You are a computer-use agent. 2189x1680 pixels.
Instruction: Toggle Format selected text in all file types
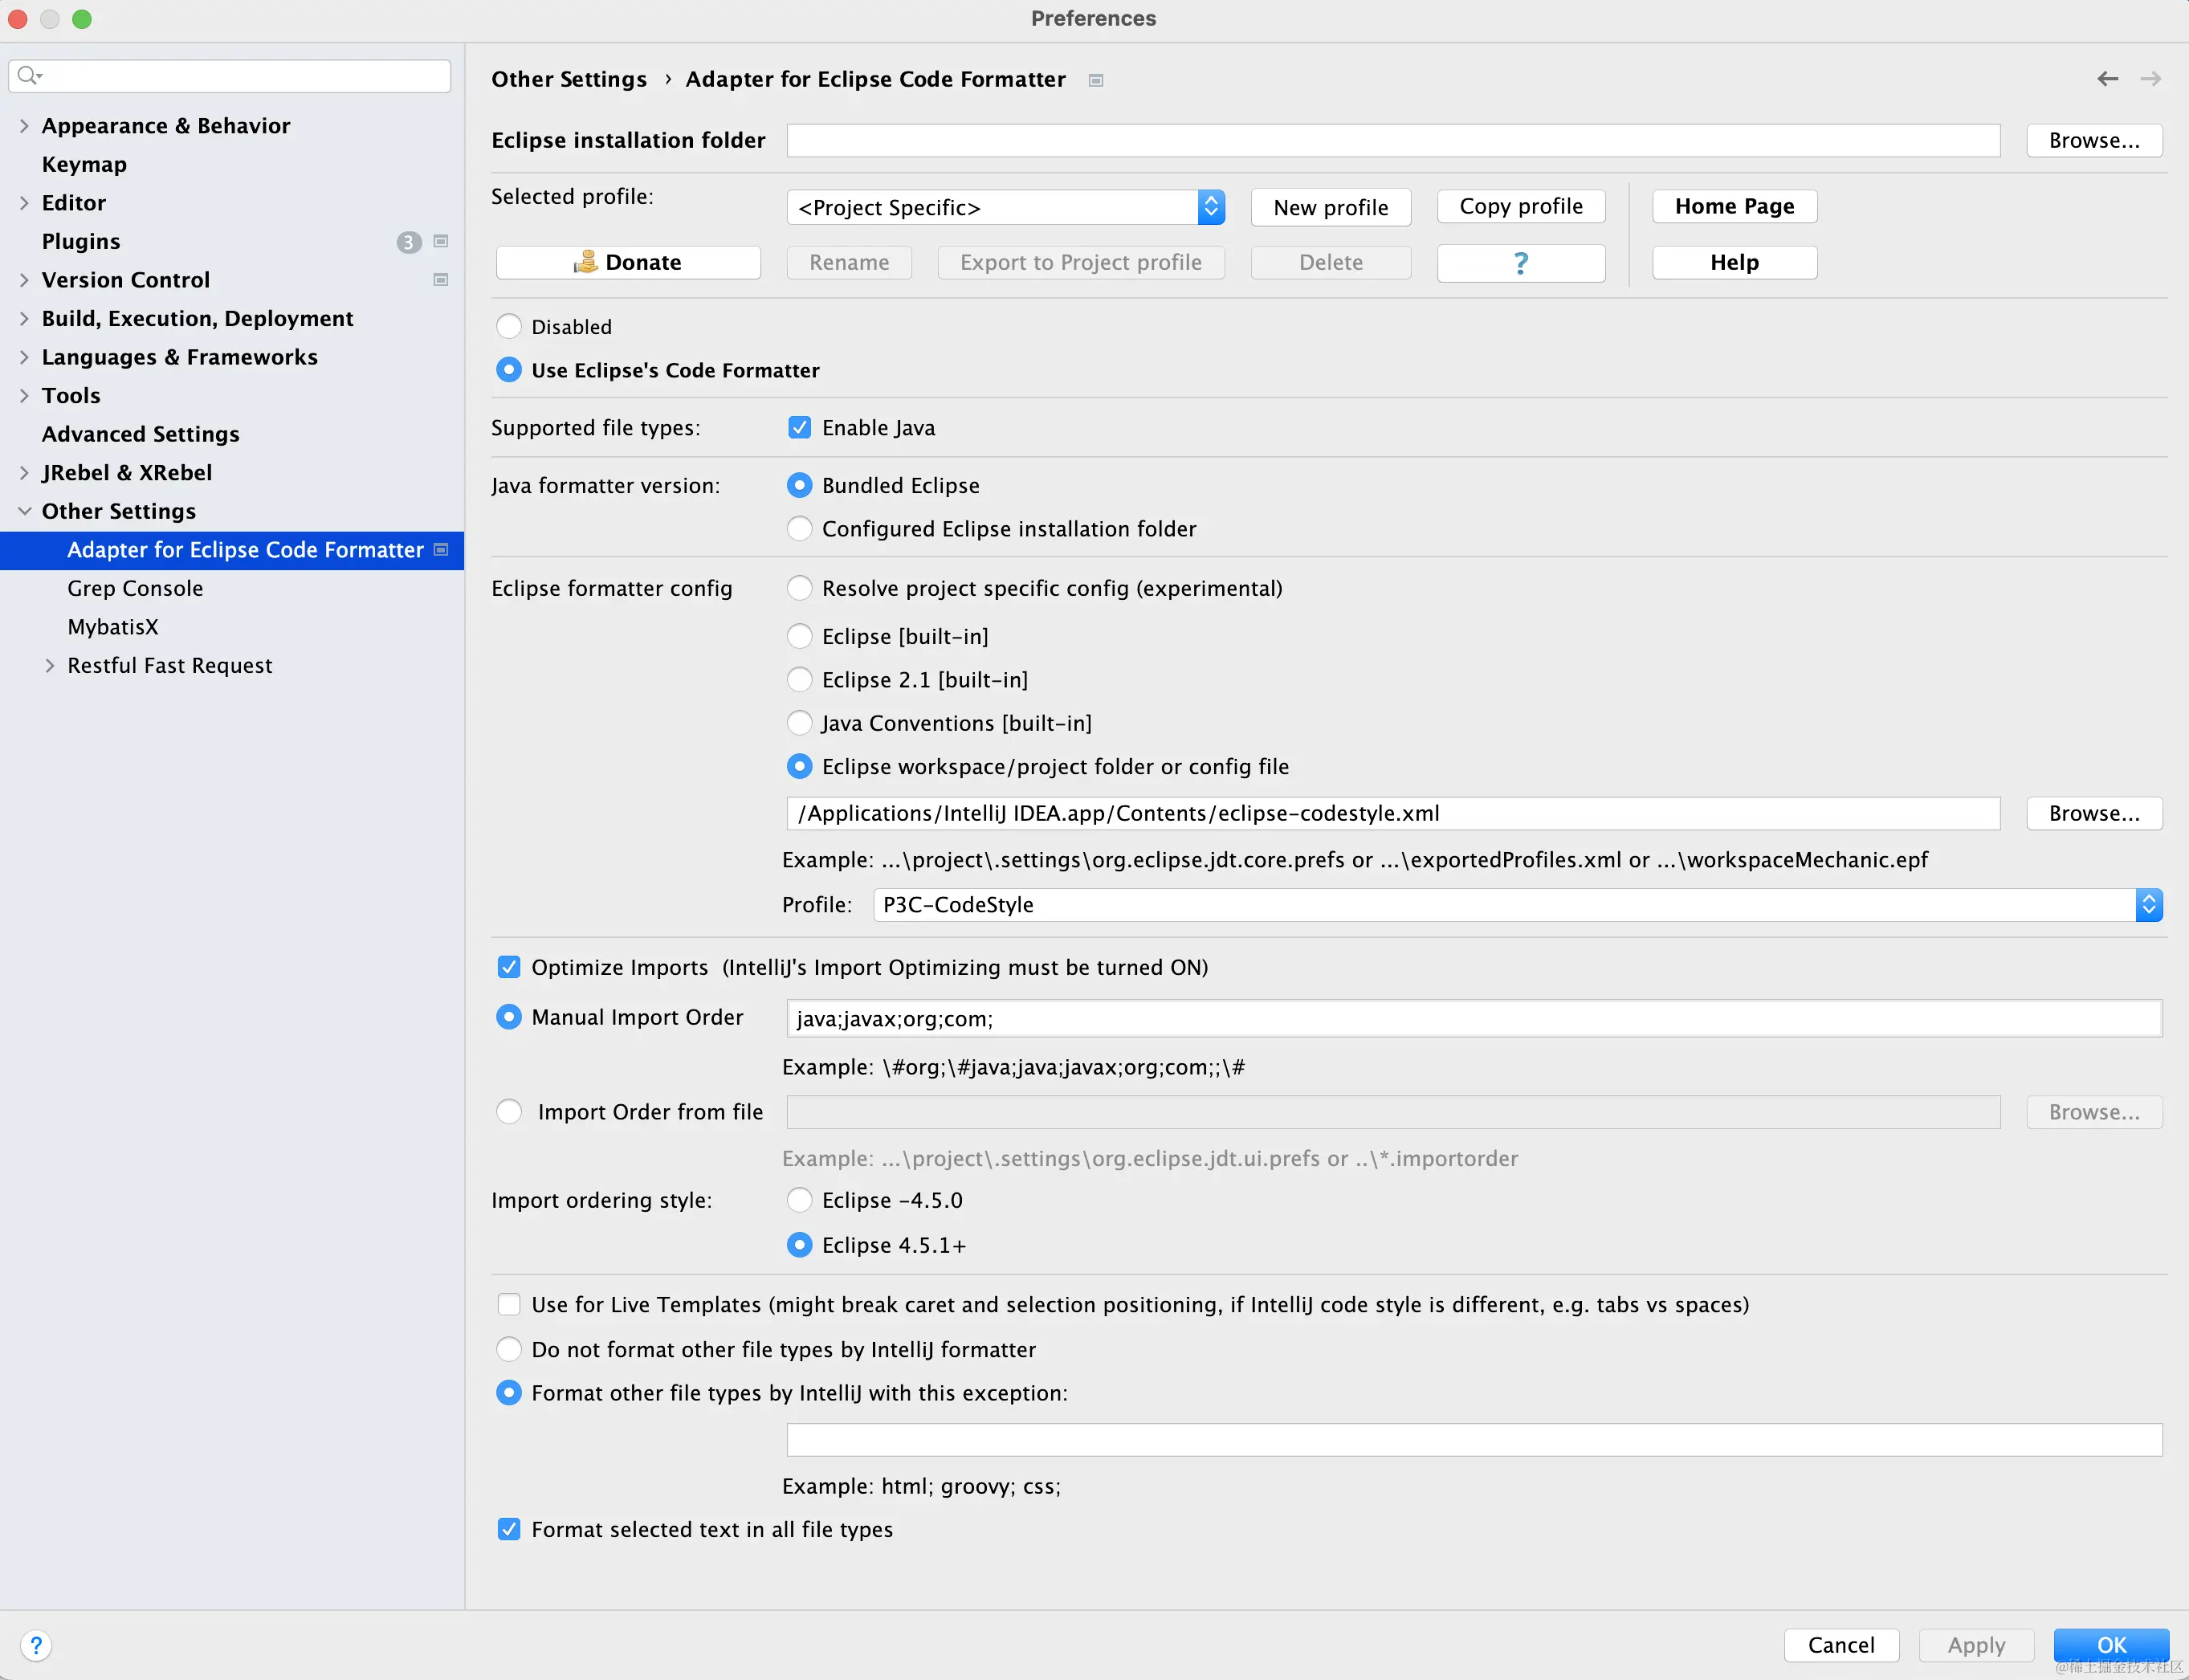509,1529
